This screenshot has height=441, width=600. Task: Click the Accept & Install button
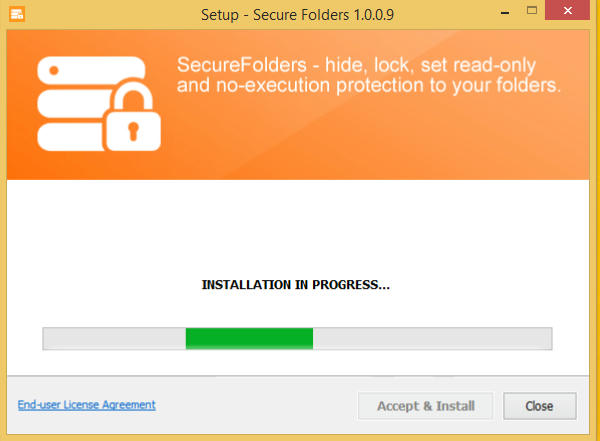click(x=426, y=406)
